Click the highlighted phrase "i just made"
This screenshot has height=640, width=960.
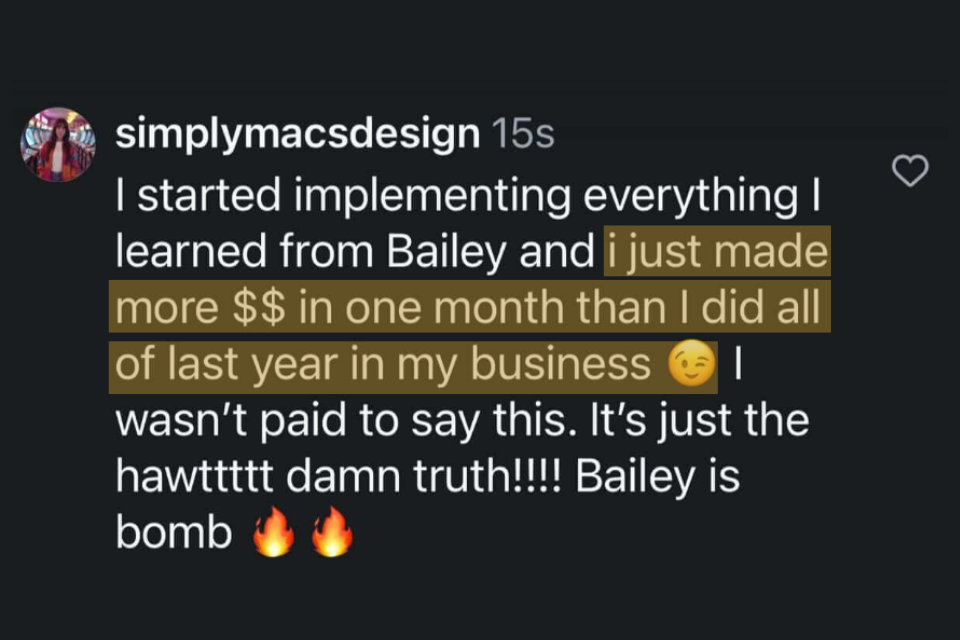(x=717, y=254)
